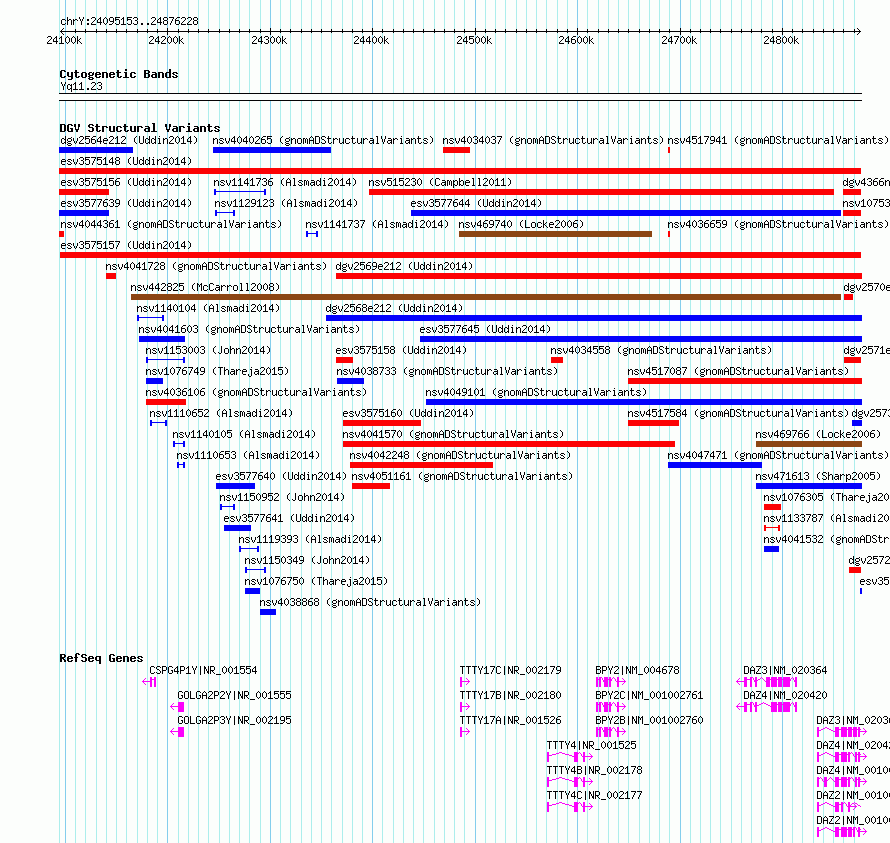The height and width of the screenshot is (843, 890).
Task: Select esv3577641 (Uddin2014) label
Action: click(x=289, y=518)
